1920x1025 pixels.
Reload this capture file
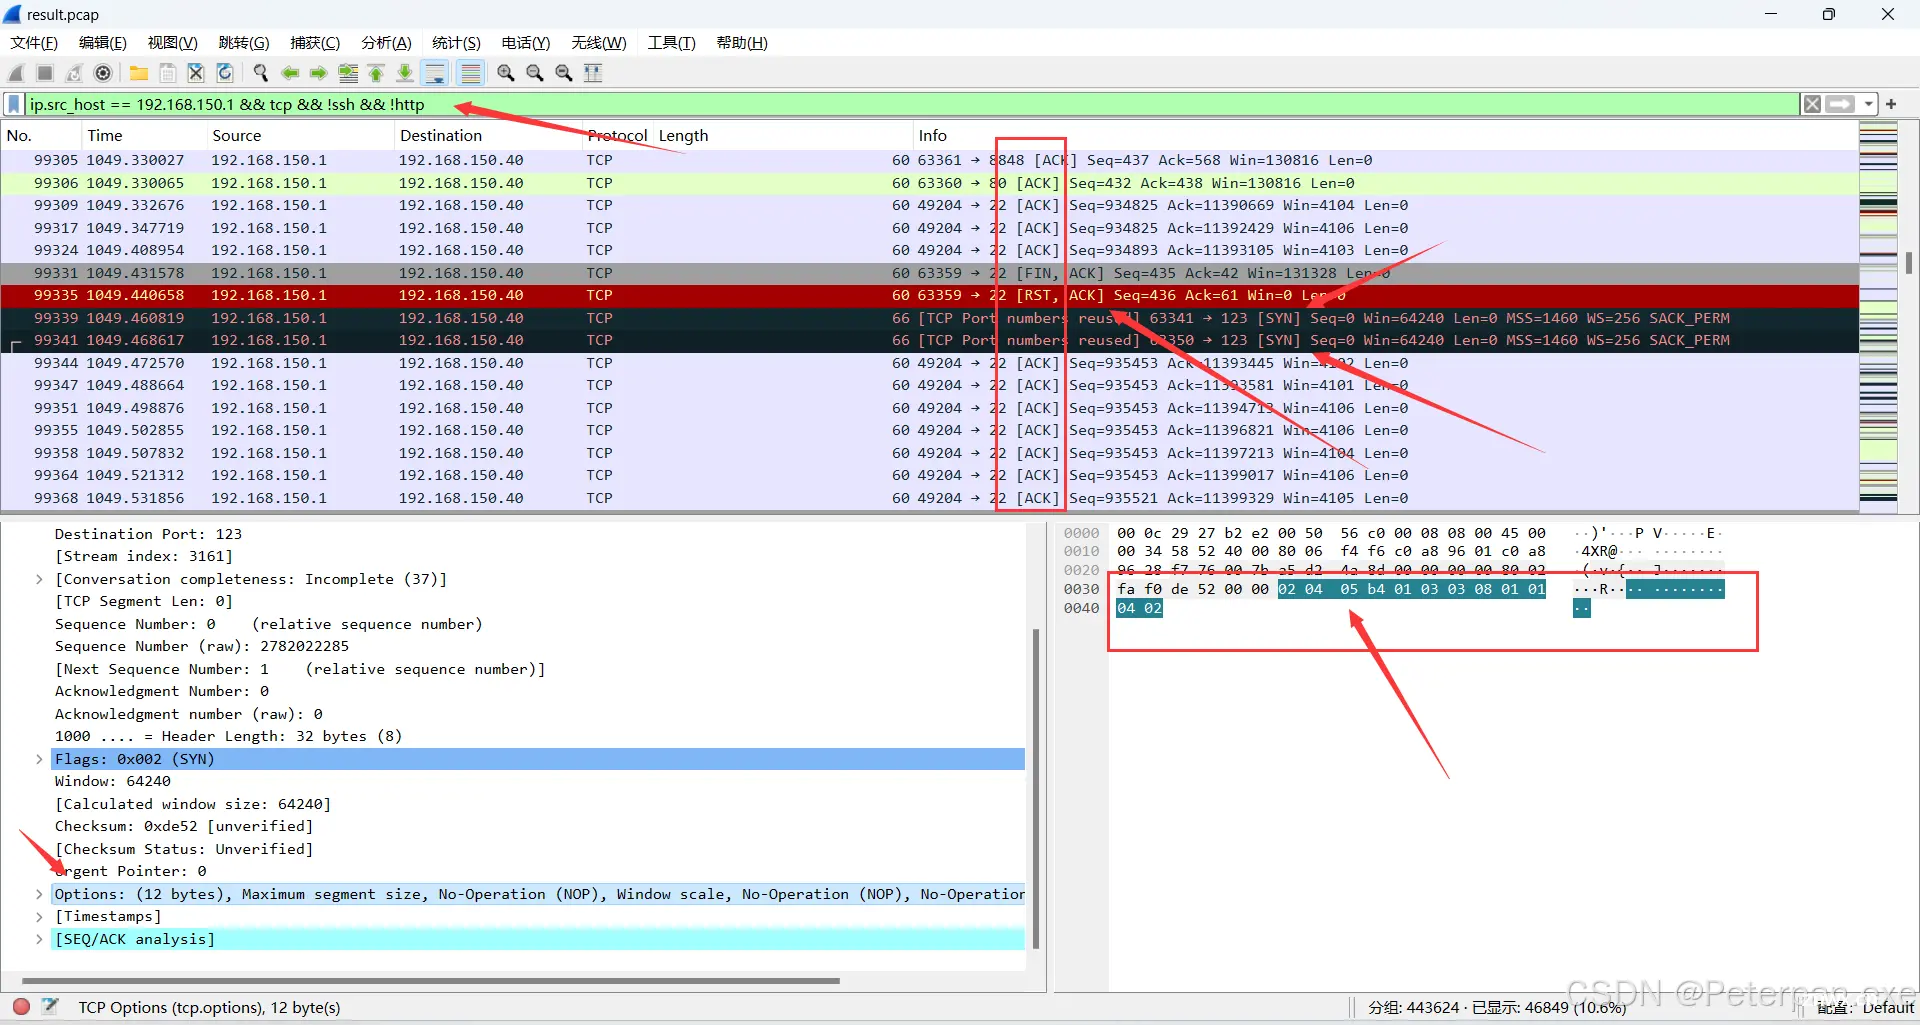point(225,73)
